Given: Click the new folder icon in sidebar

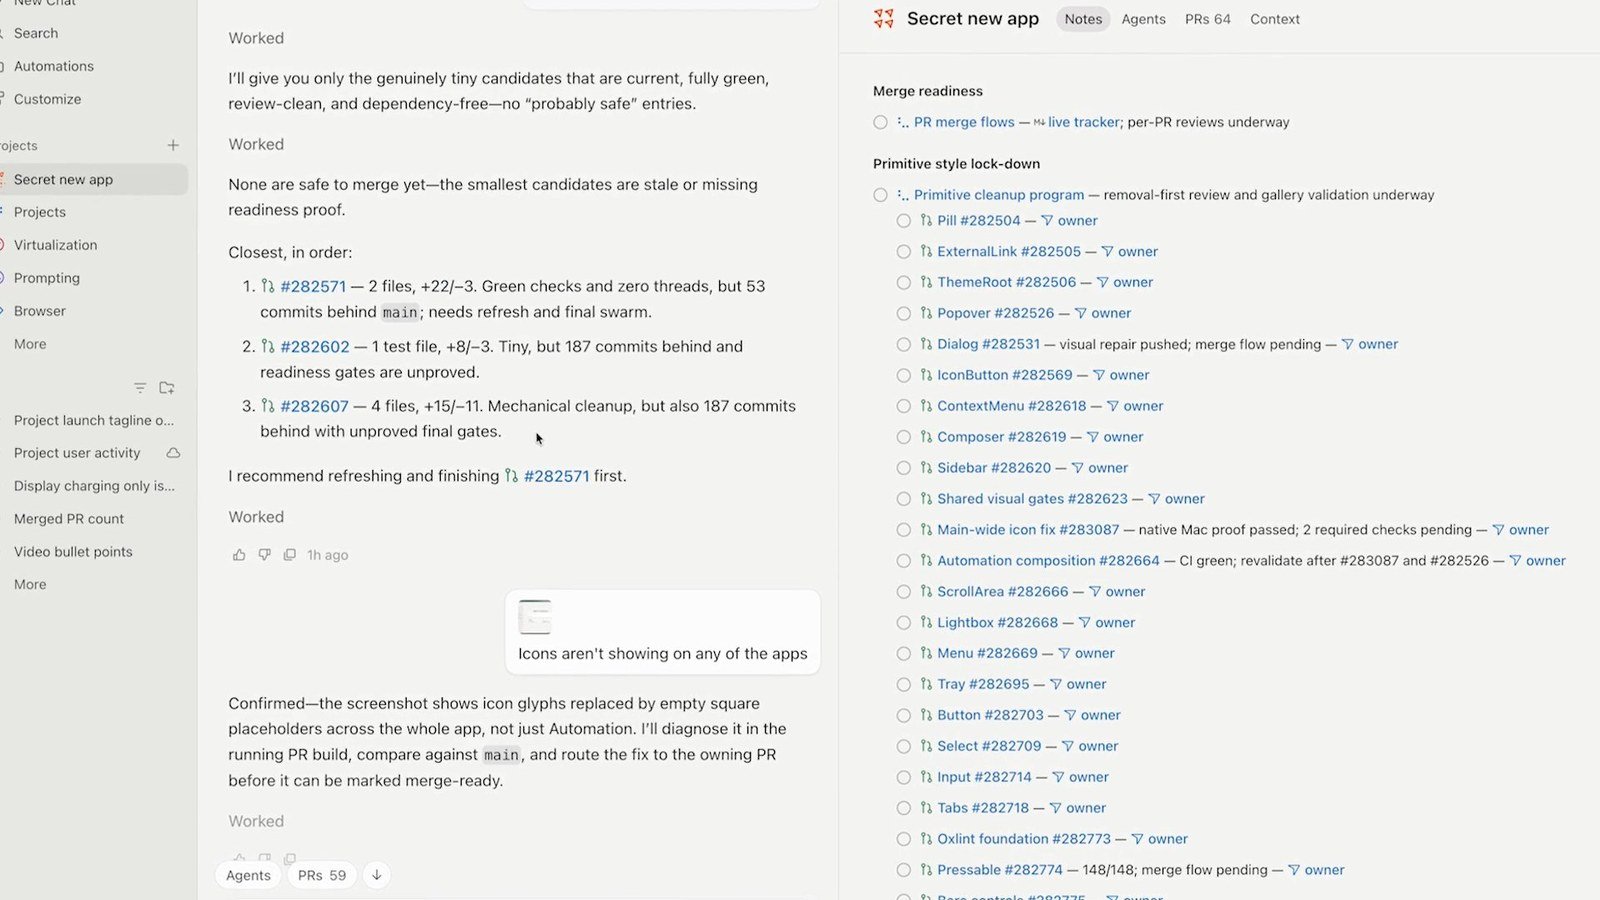Looking at the screenshot, I should 167,388.
